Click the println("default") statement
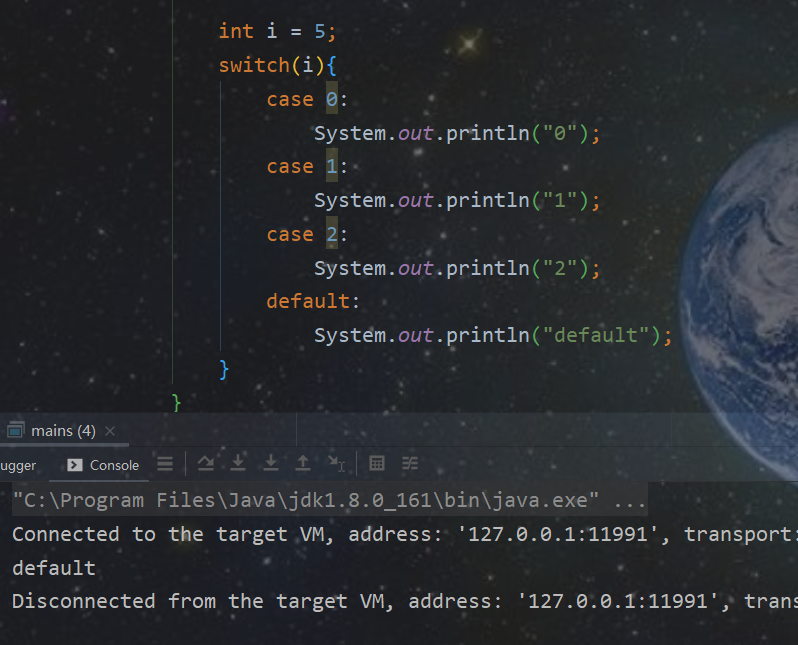This screenshot has height=645, width=798. pos(493,335)
